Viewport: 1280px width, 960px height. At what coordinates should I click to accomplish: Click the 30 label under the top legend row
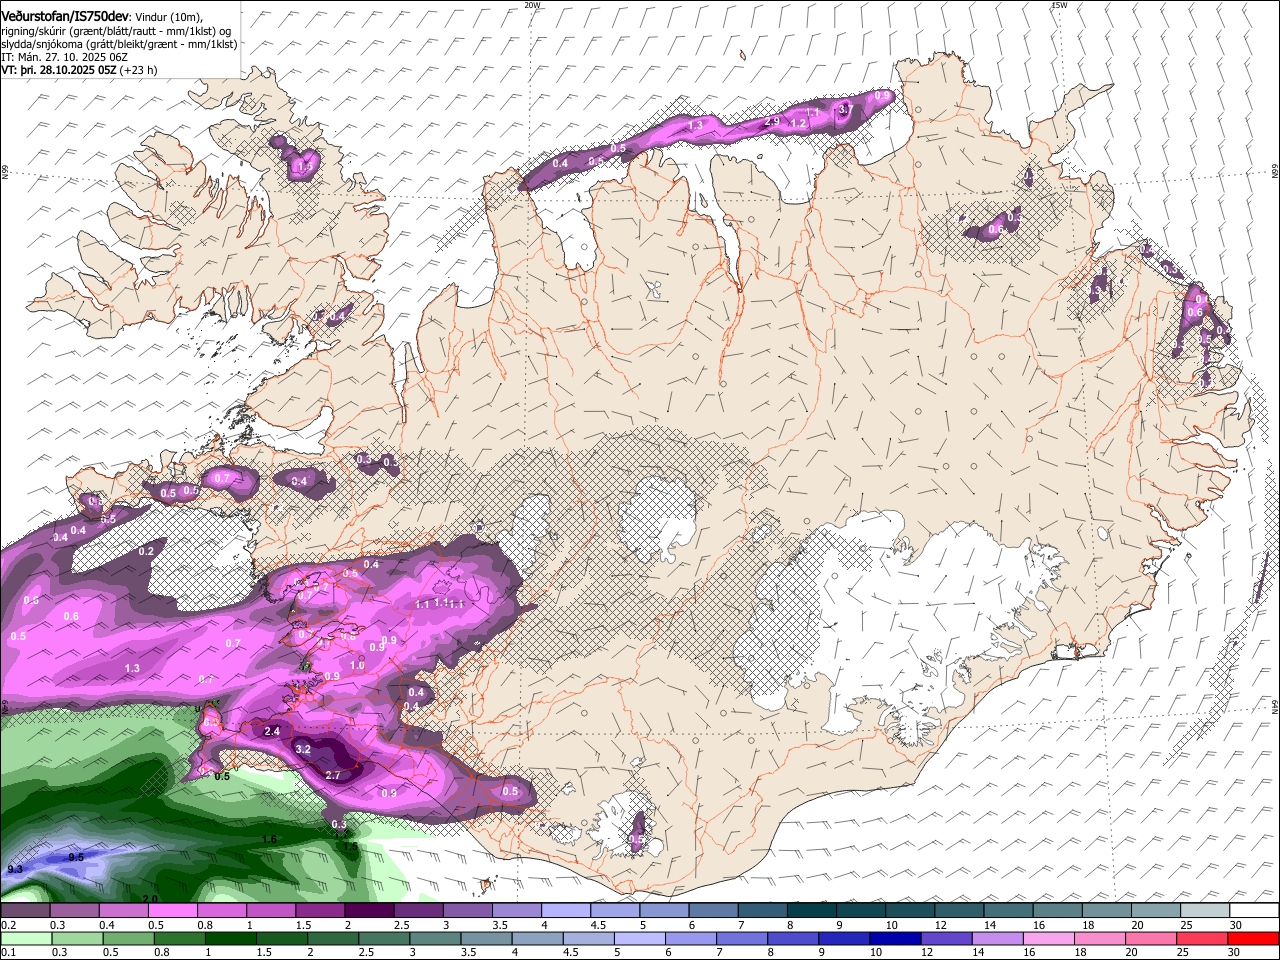tap(1235, 925)
